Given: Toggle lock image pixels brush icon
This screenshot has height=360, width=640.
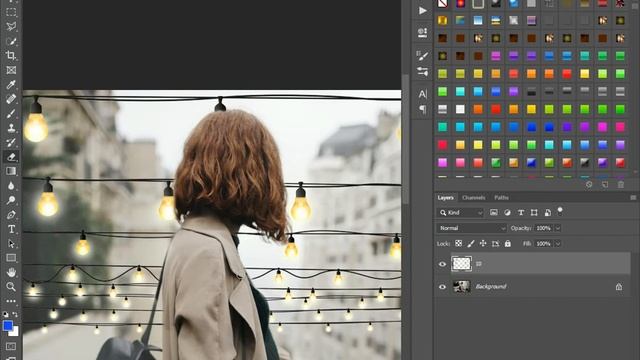Looking at the screenshot, I should click(471, 243).
